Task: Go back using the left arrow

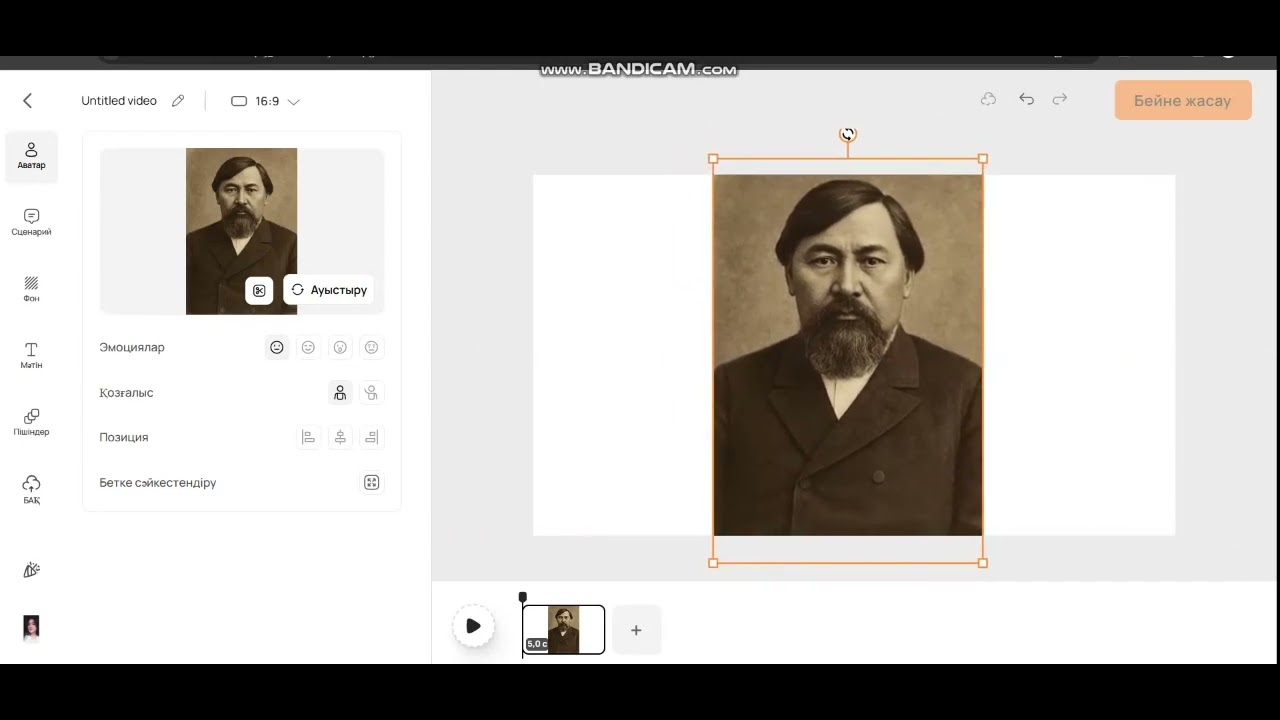Action: [x=27, y=100]
